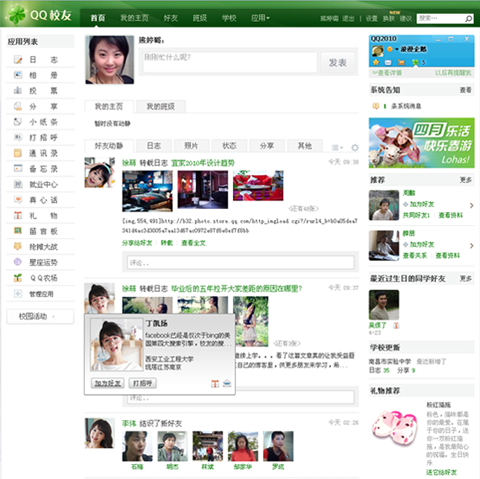Viewport: 480px width, 479px height.
Task: Switch to the 状态 feed tab
Action: (x=229, y=146)
